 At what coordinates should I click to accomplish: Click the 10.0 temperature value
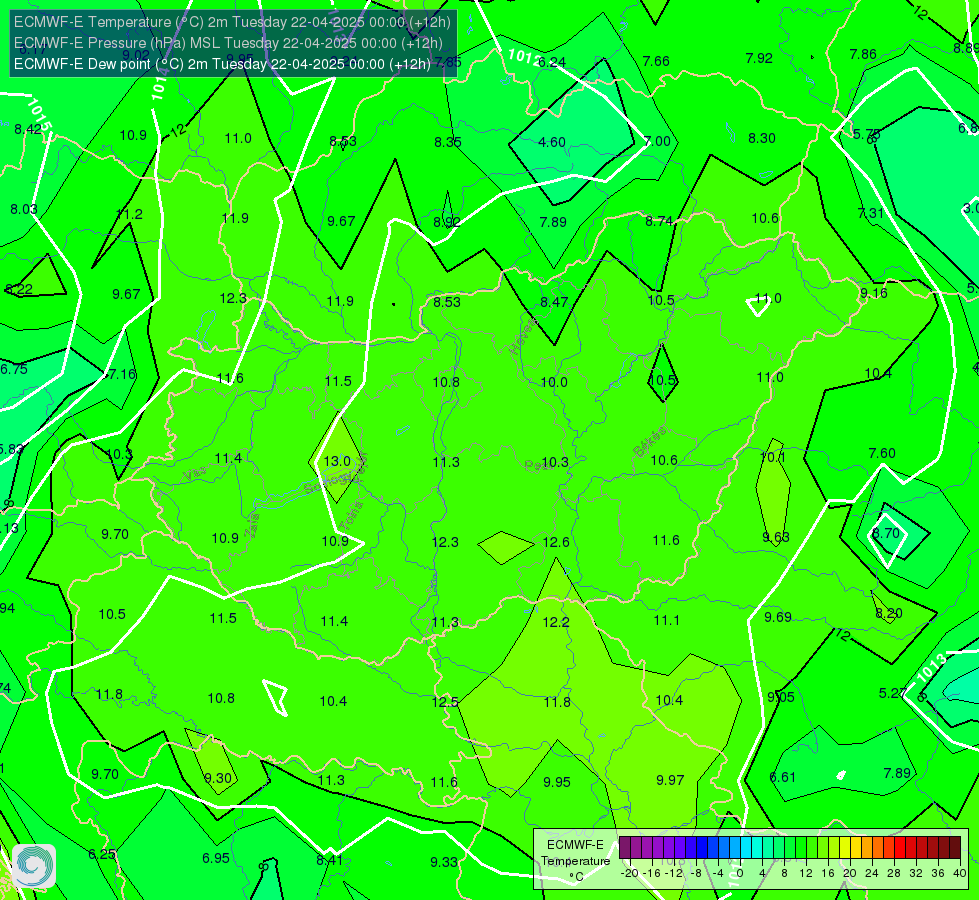(x=554, y=382)
